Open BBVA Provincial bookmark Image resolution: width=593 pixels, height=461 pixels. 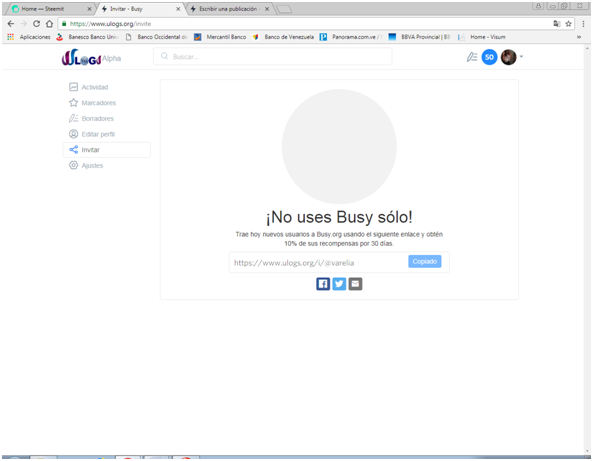coord(420,37)
